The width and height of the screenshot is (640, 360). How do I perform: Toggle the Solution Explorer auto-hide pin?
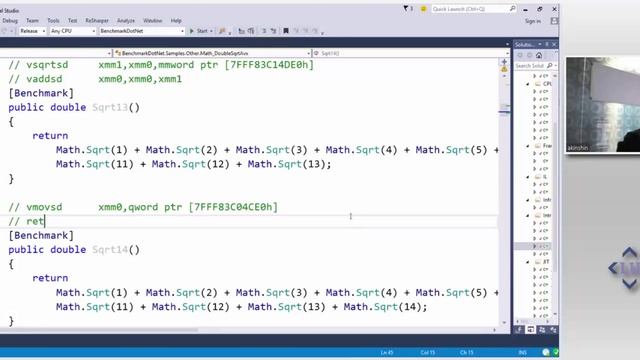pyautogui.click(x=547, y=44)
